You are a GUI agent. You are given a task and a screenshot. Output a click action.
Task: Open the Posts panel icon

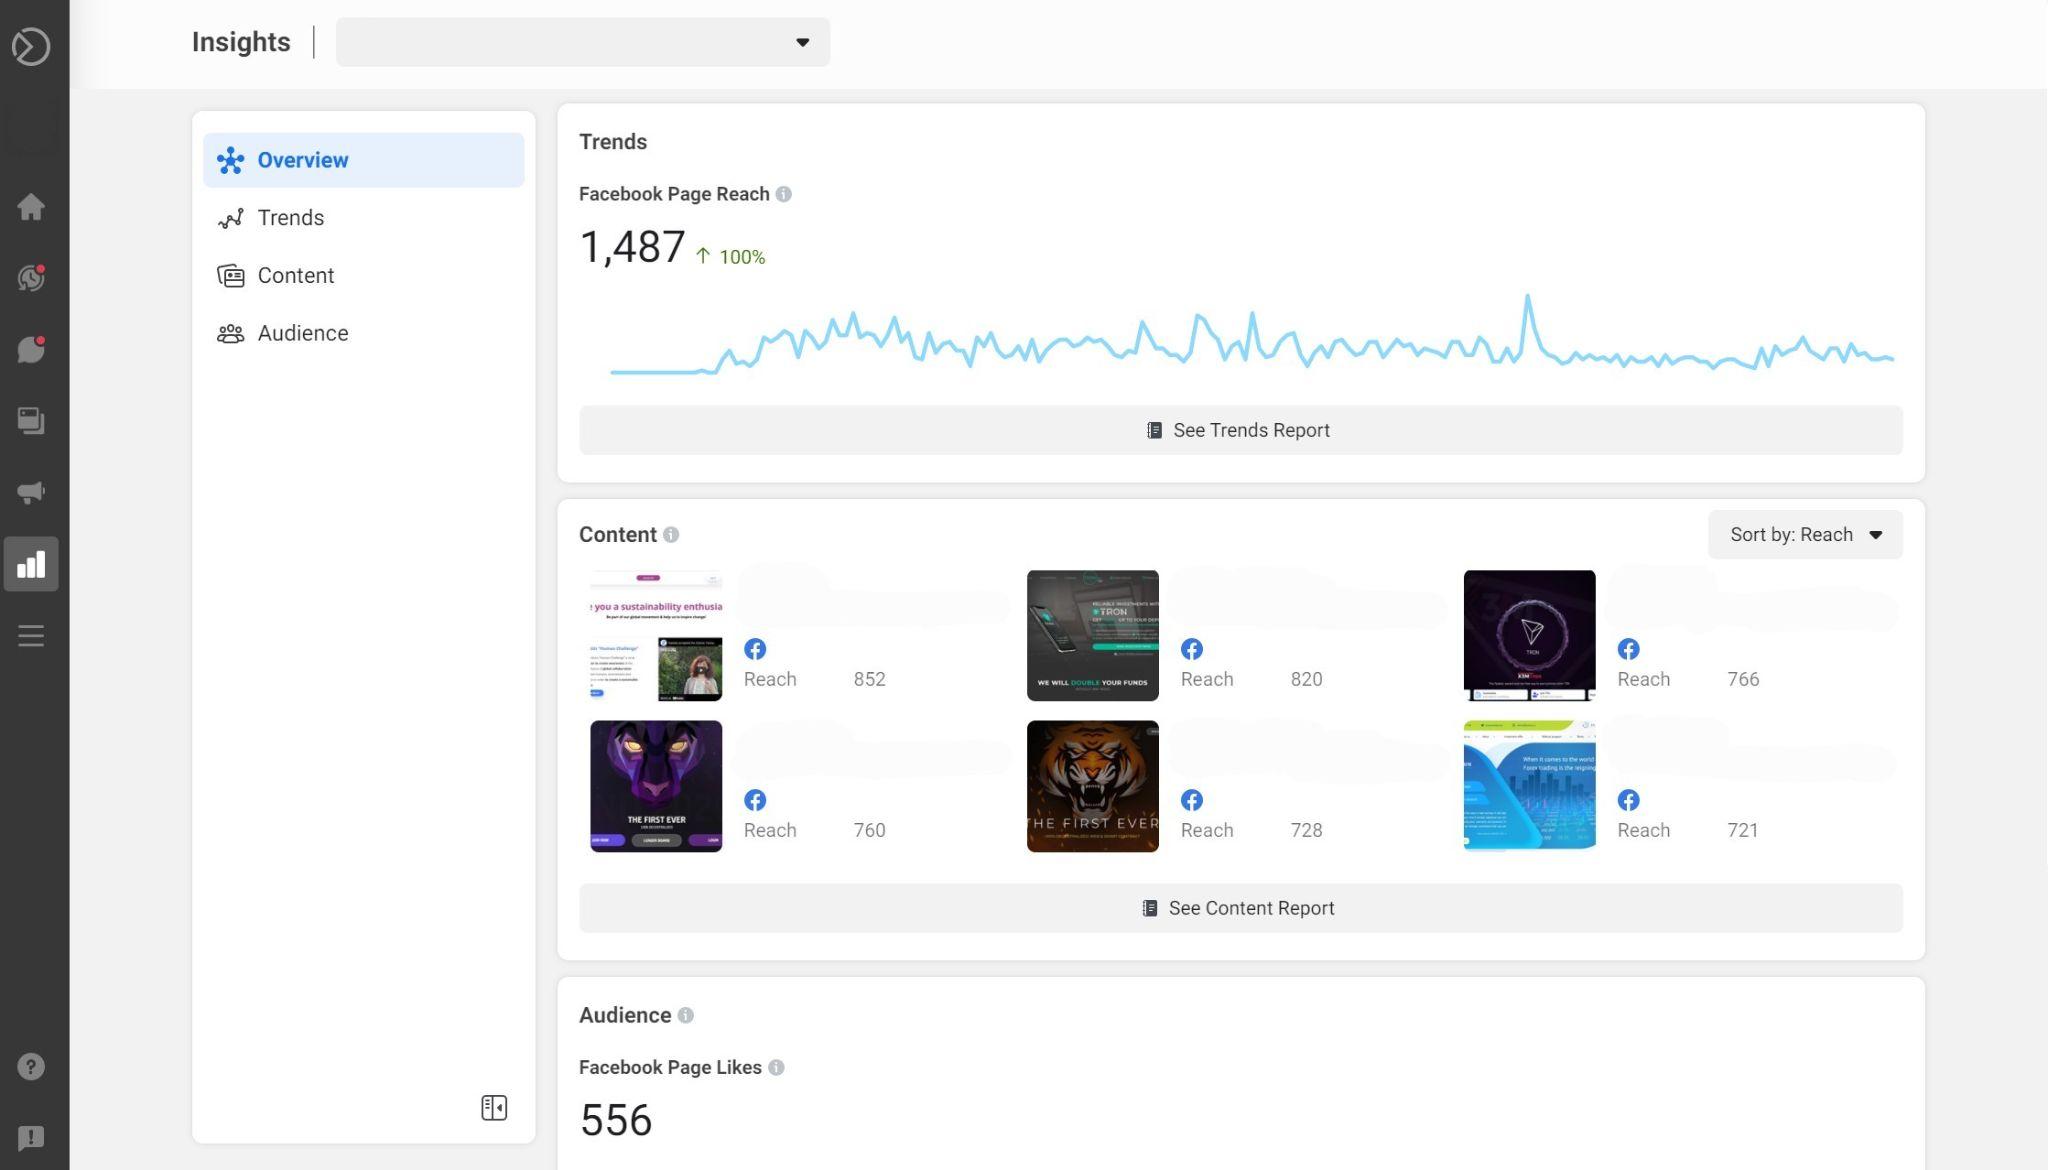tap(31, 421)
